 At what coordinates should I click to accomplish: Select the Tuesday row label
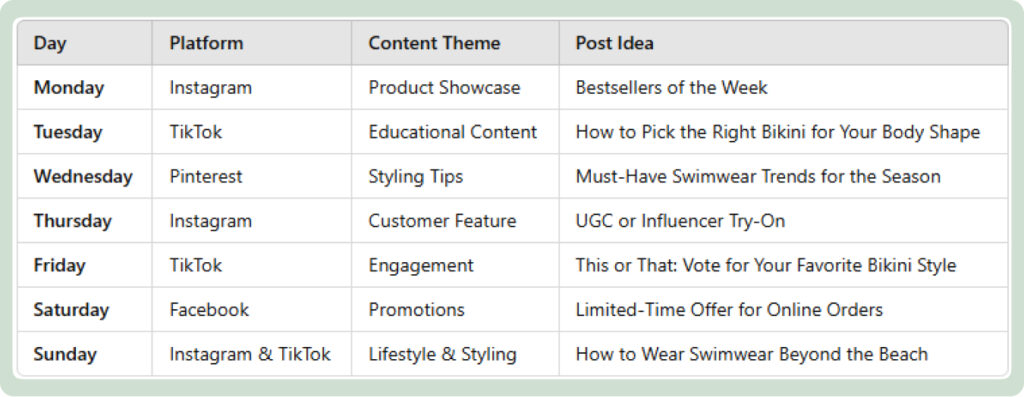tap(68, 132)
